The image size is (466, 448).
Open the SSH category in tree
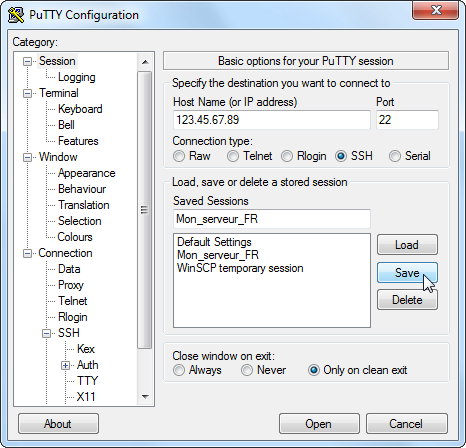tap(68, 333)
